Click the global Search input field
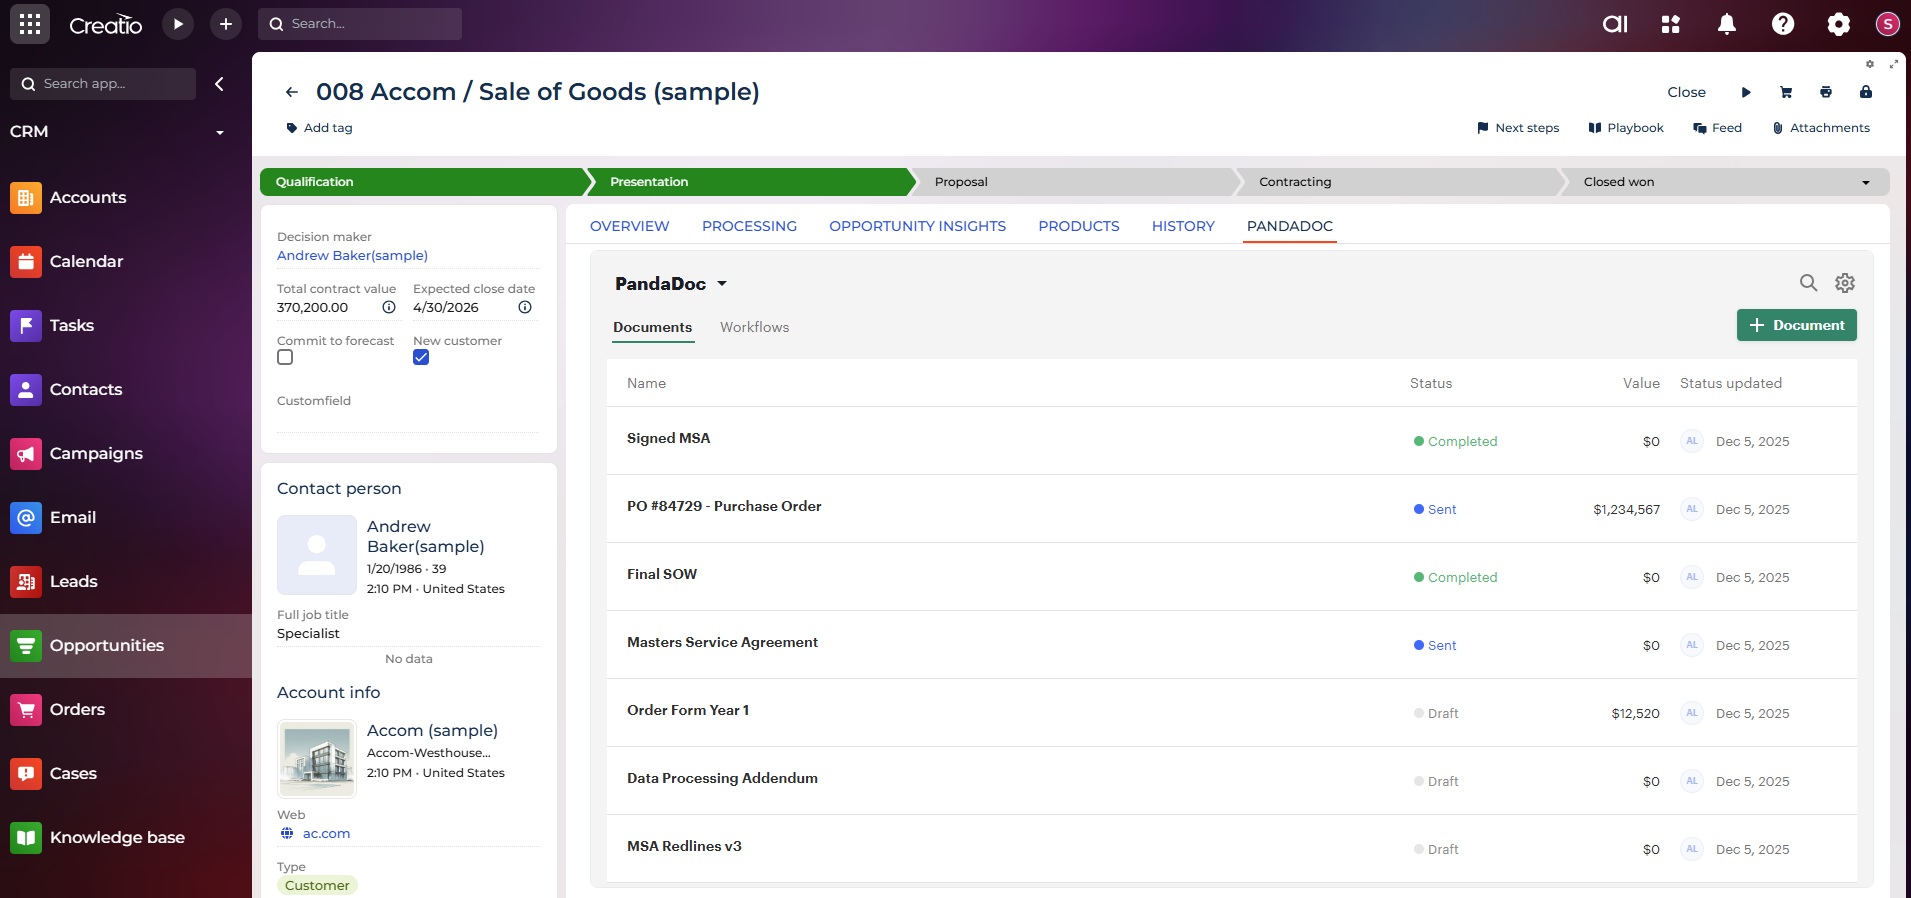1911x898 pixels. pyautogui.click(x=370, y=24)
